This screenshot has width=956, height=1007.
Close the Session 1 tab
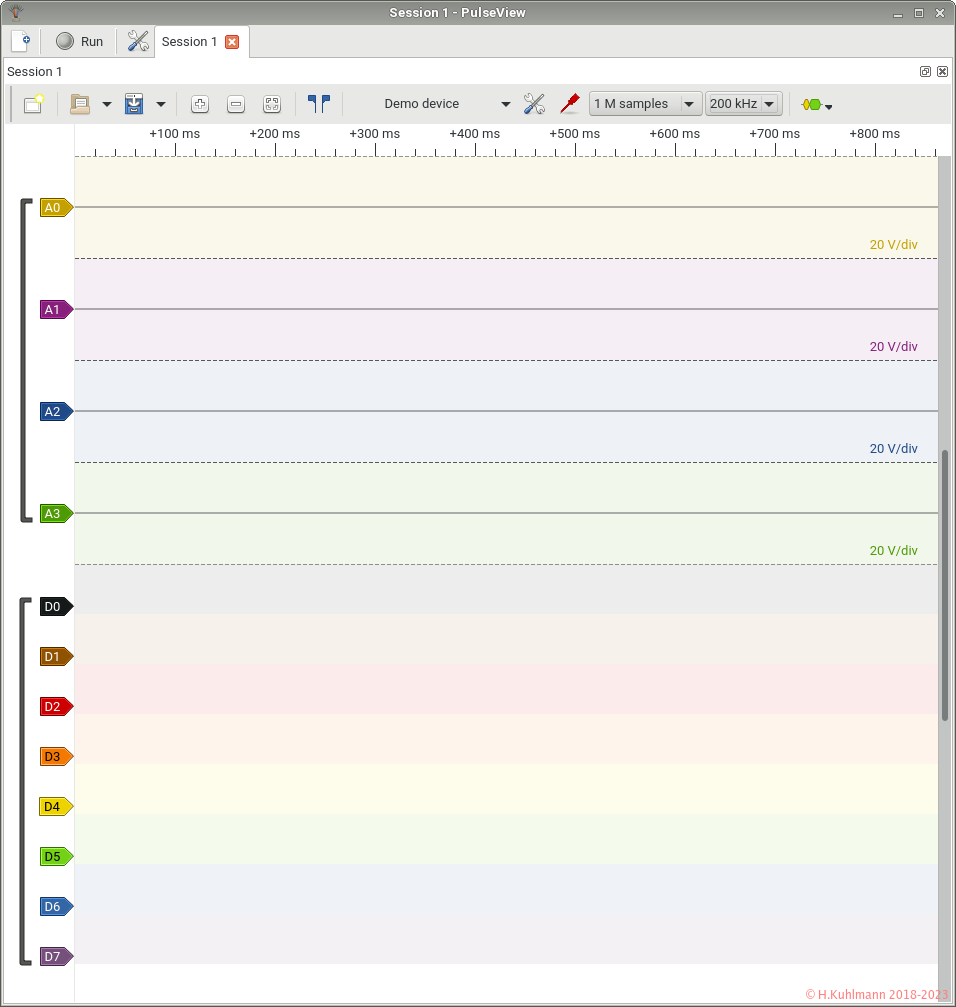tap(232, 42)
